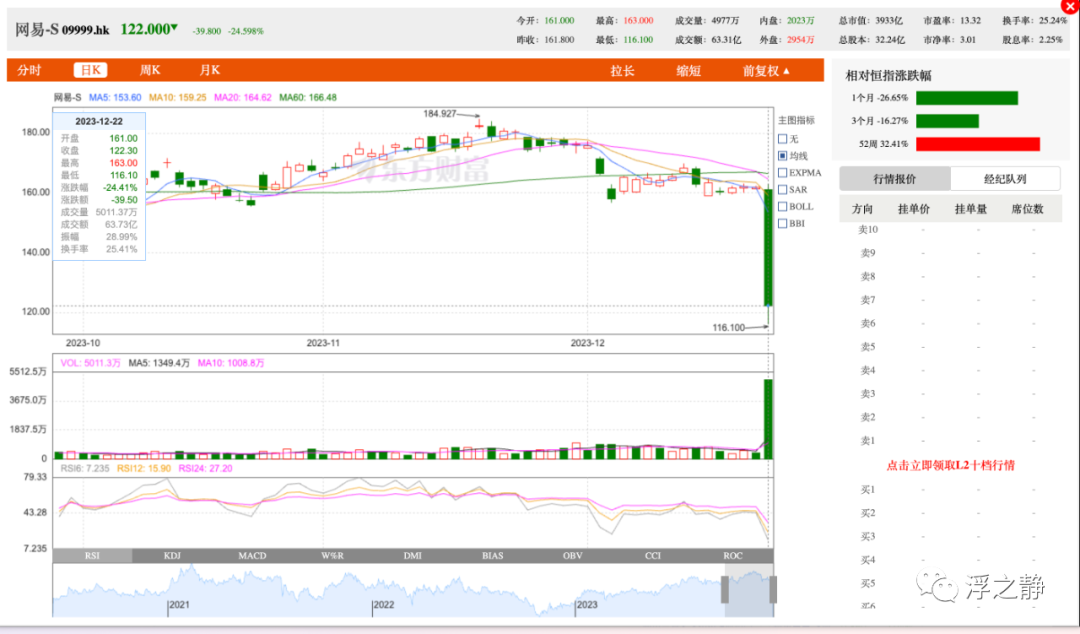Viewport: 1080px width, 634px height.
Task: Click 缩短 to shorten the chart
Action: [x=688, y=71]
